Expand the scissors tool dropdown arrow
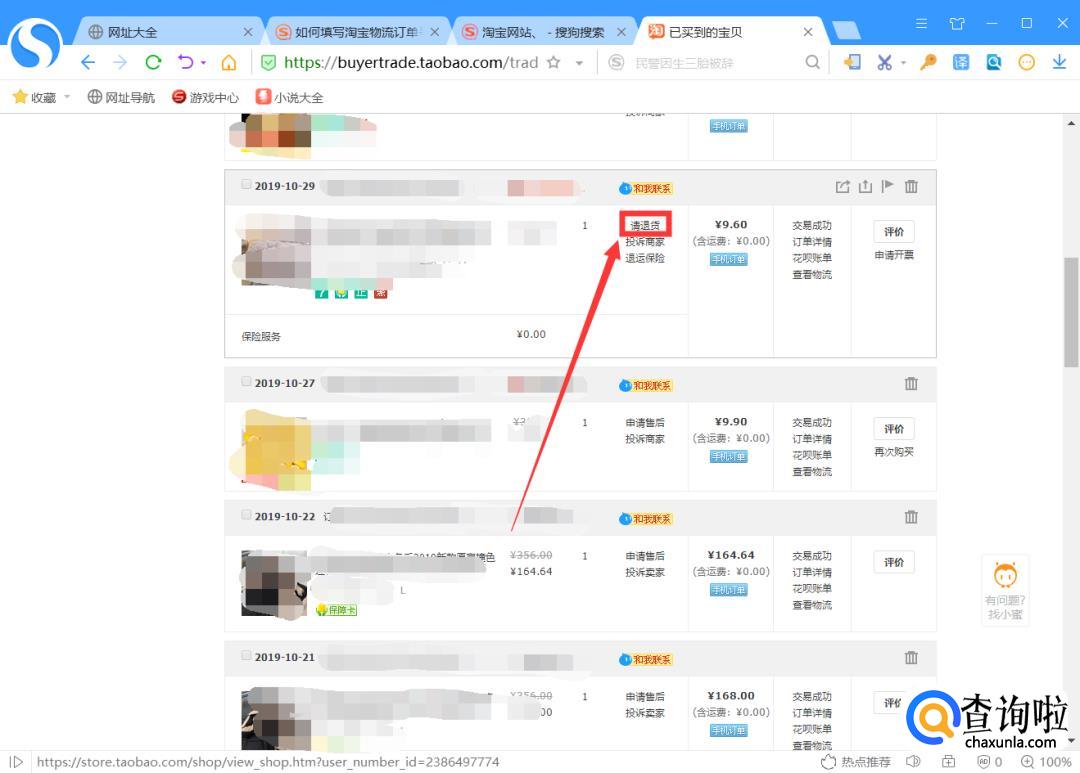Viewport: 1080px width, 773px height. 903,63
